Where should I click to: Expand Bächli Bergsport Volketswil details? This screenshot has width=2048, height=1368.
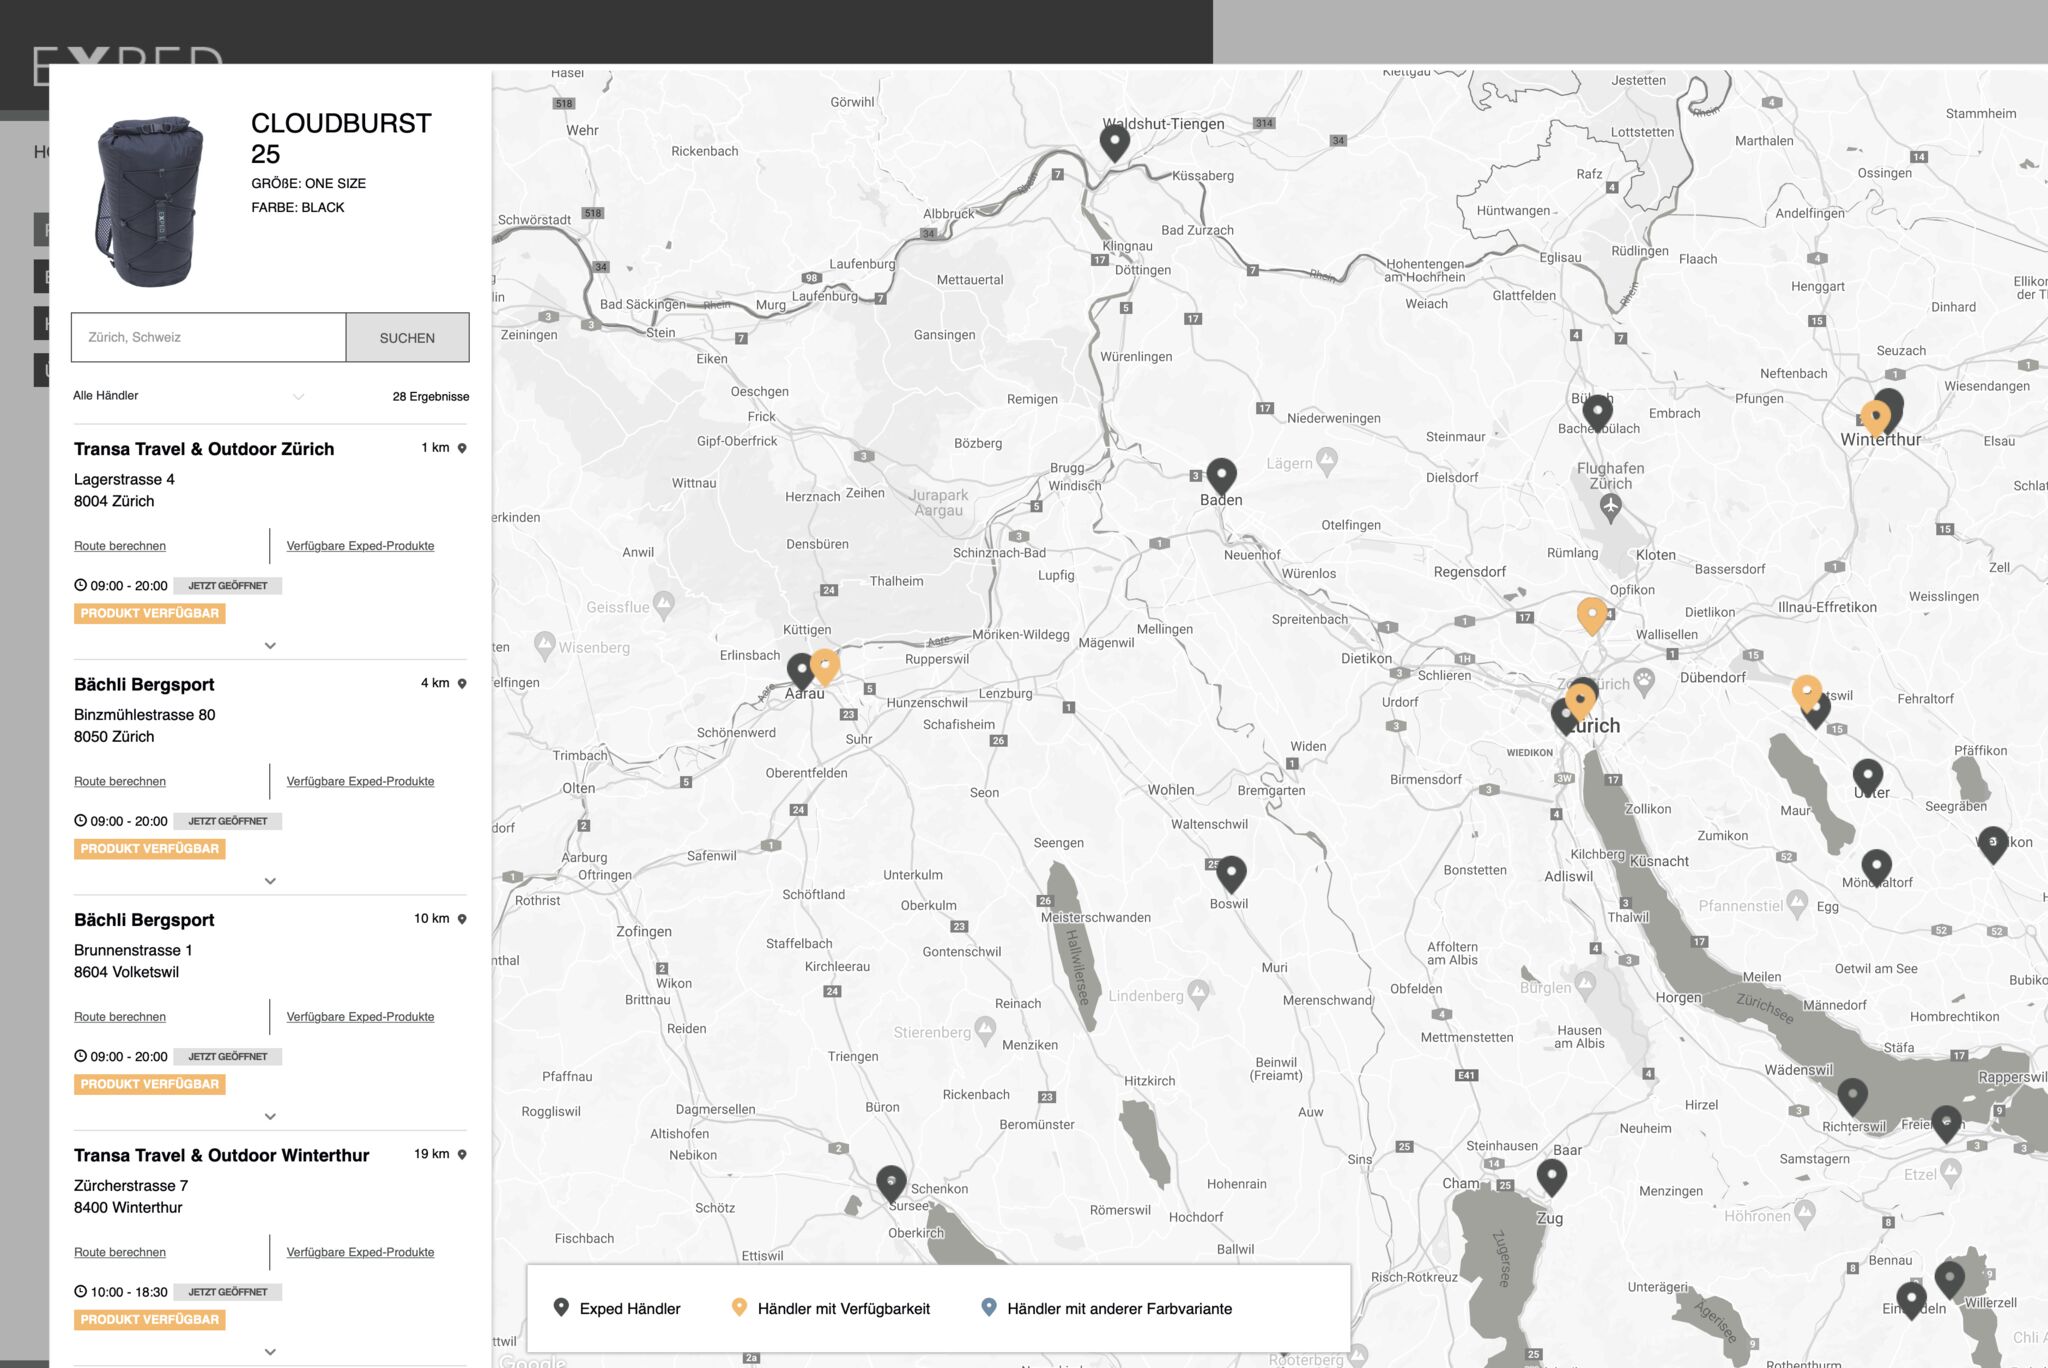point(270,1117)
